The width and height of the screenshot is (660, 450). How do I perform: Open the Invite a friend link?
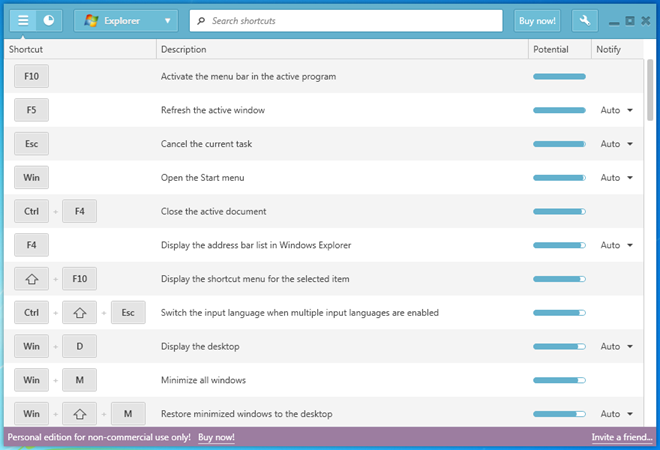coord(620,438)
